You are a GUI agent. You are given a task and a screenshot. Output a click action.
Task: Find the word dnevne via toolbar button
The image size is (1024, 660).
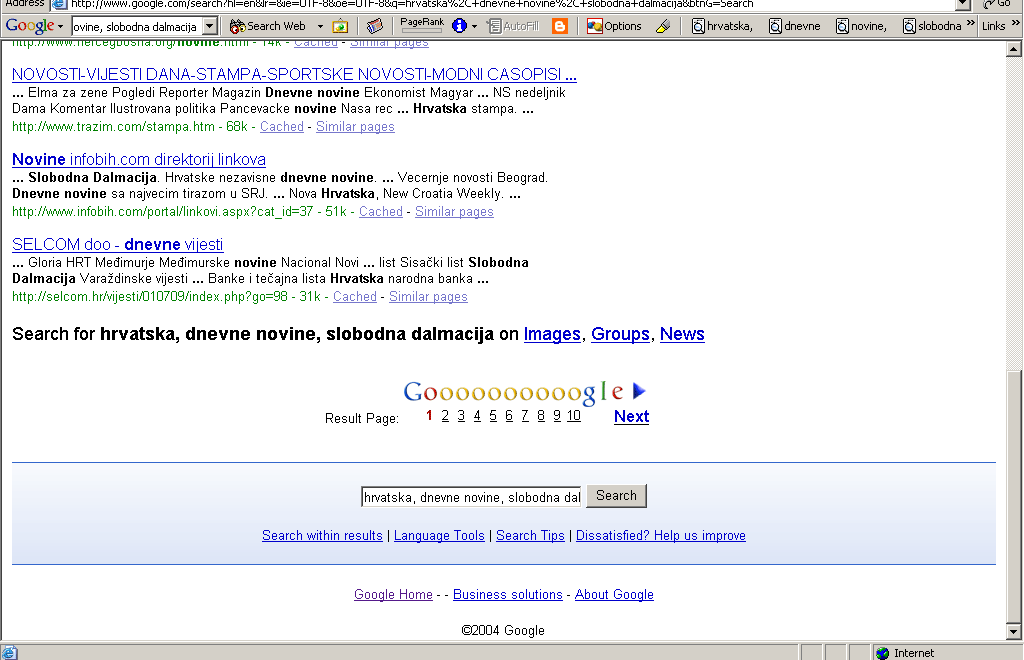pos(794,26)
